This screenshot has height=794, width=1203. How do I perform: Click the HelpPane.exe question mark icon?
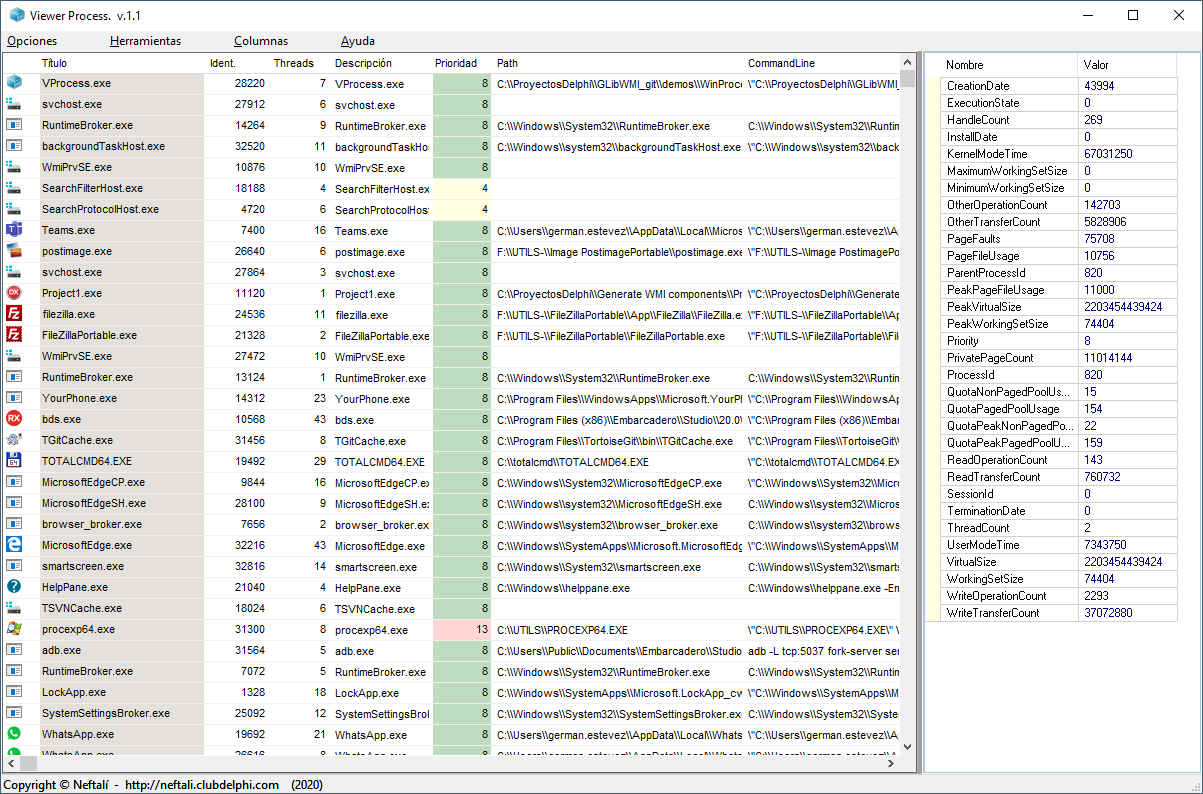[14, 587]
